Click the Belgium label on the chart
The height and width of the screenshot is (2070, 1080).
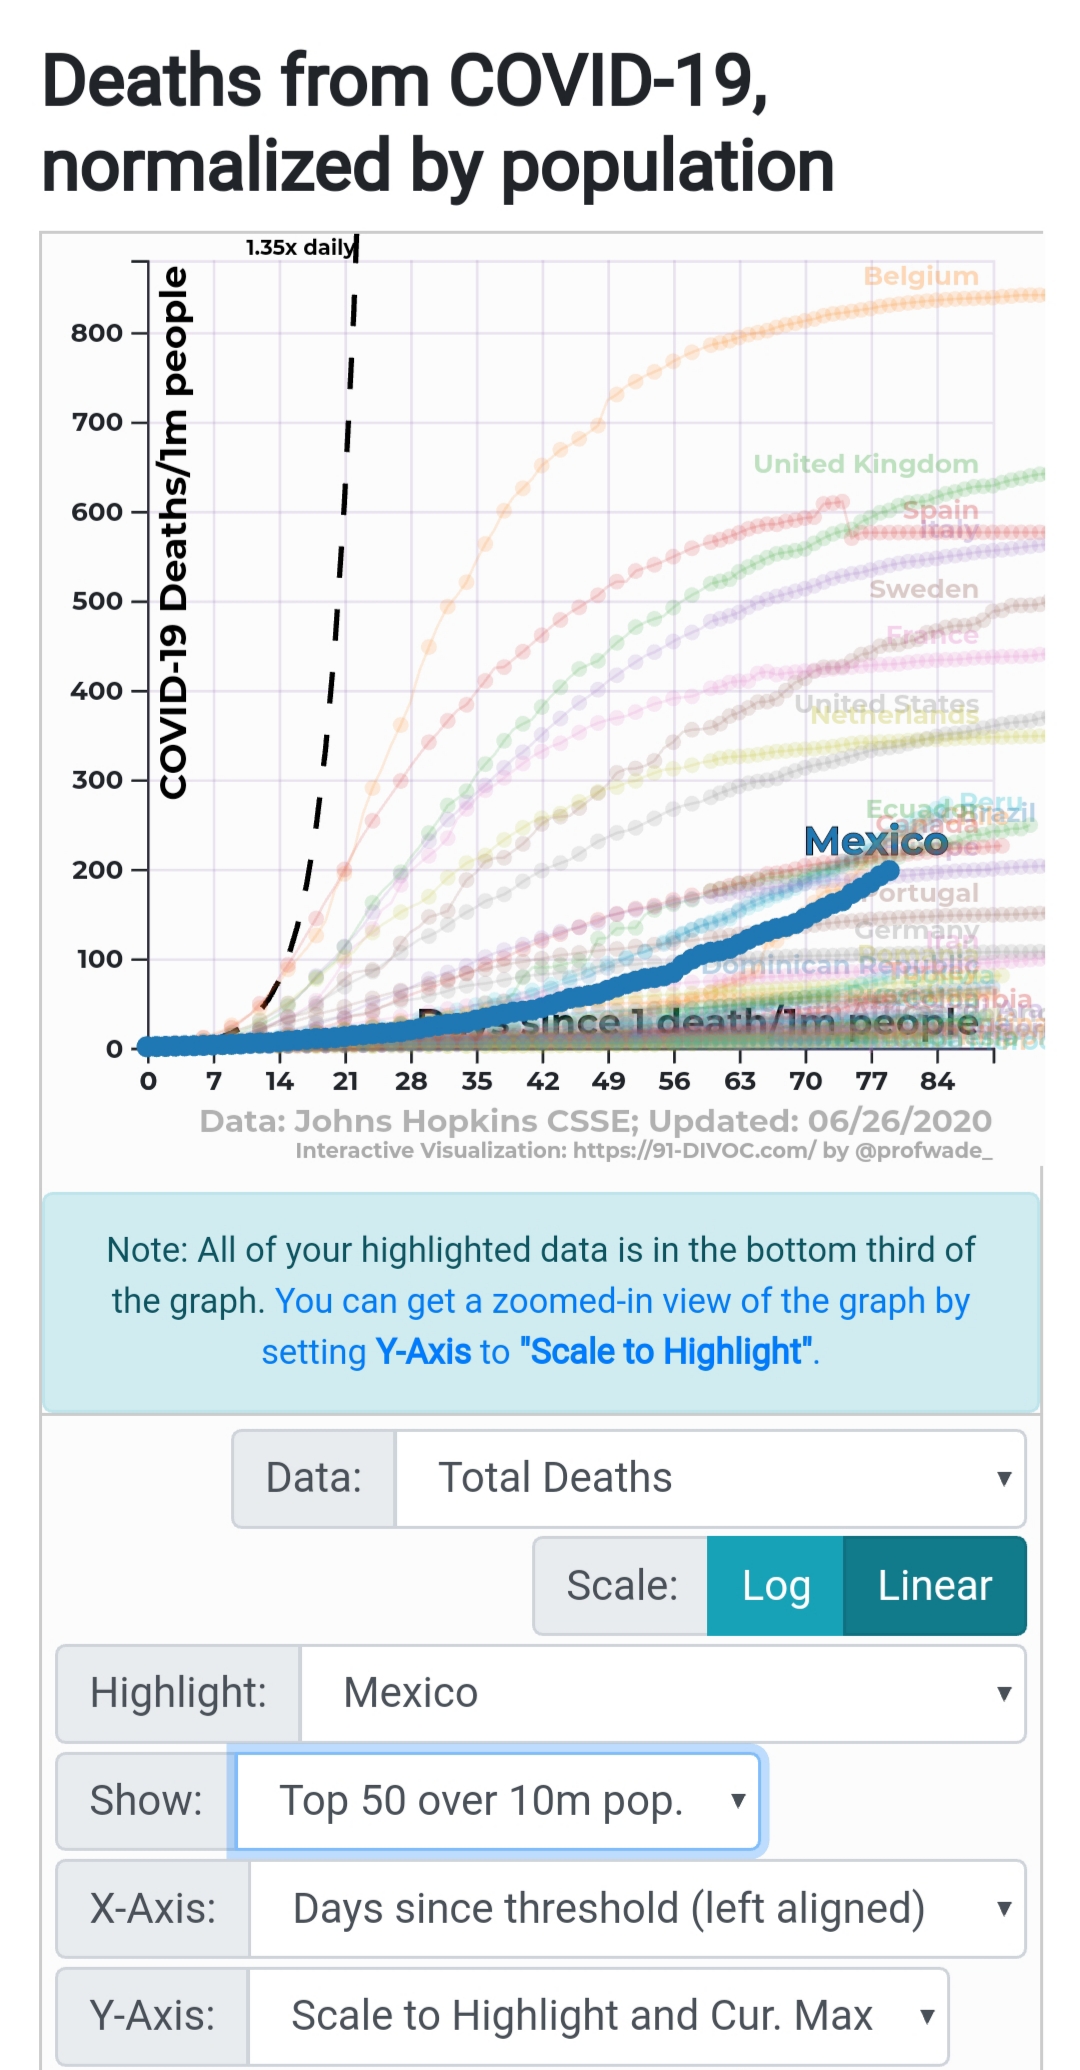pyautogui.click(x=921, y=276)
